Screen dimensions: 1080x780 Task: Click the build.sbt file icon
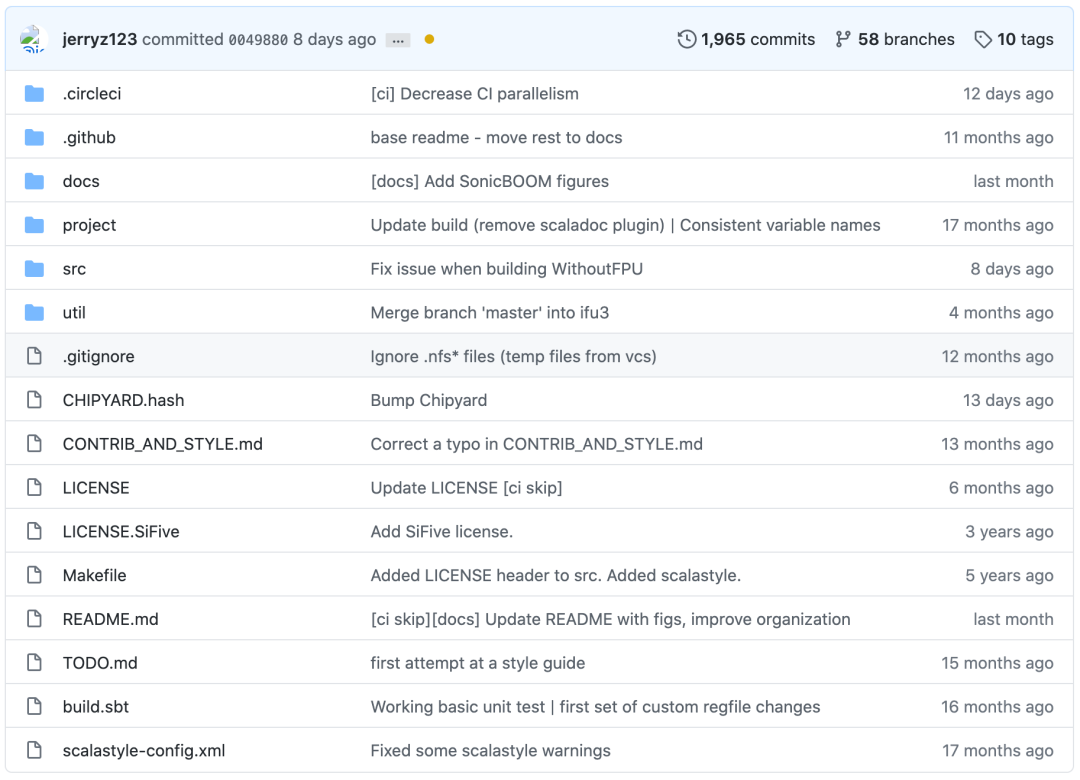point(34,706)
